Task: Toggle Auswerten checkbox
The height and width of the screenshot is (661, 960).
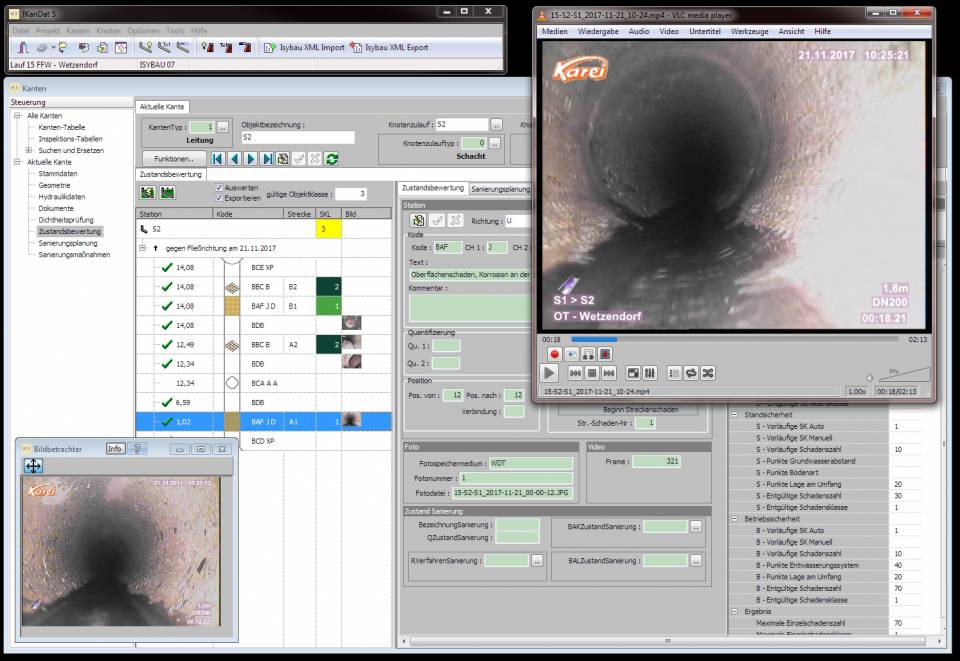Action: (x=219, y=188)
